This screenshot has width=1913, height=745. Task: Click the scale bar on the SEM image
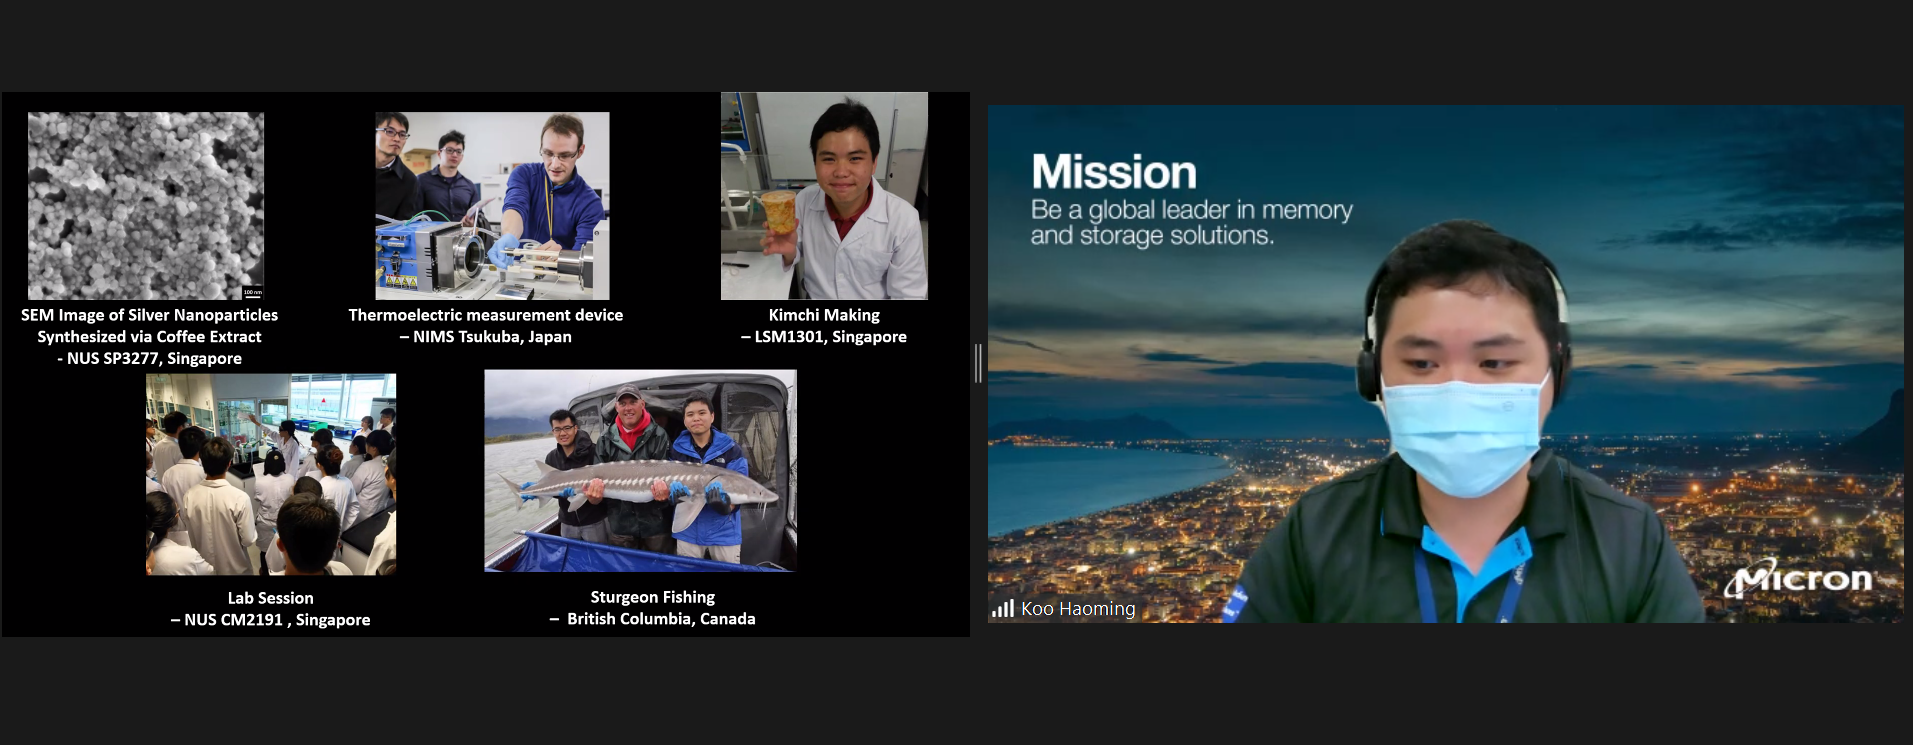pos(253,294)
